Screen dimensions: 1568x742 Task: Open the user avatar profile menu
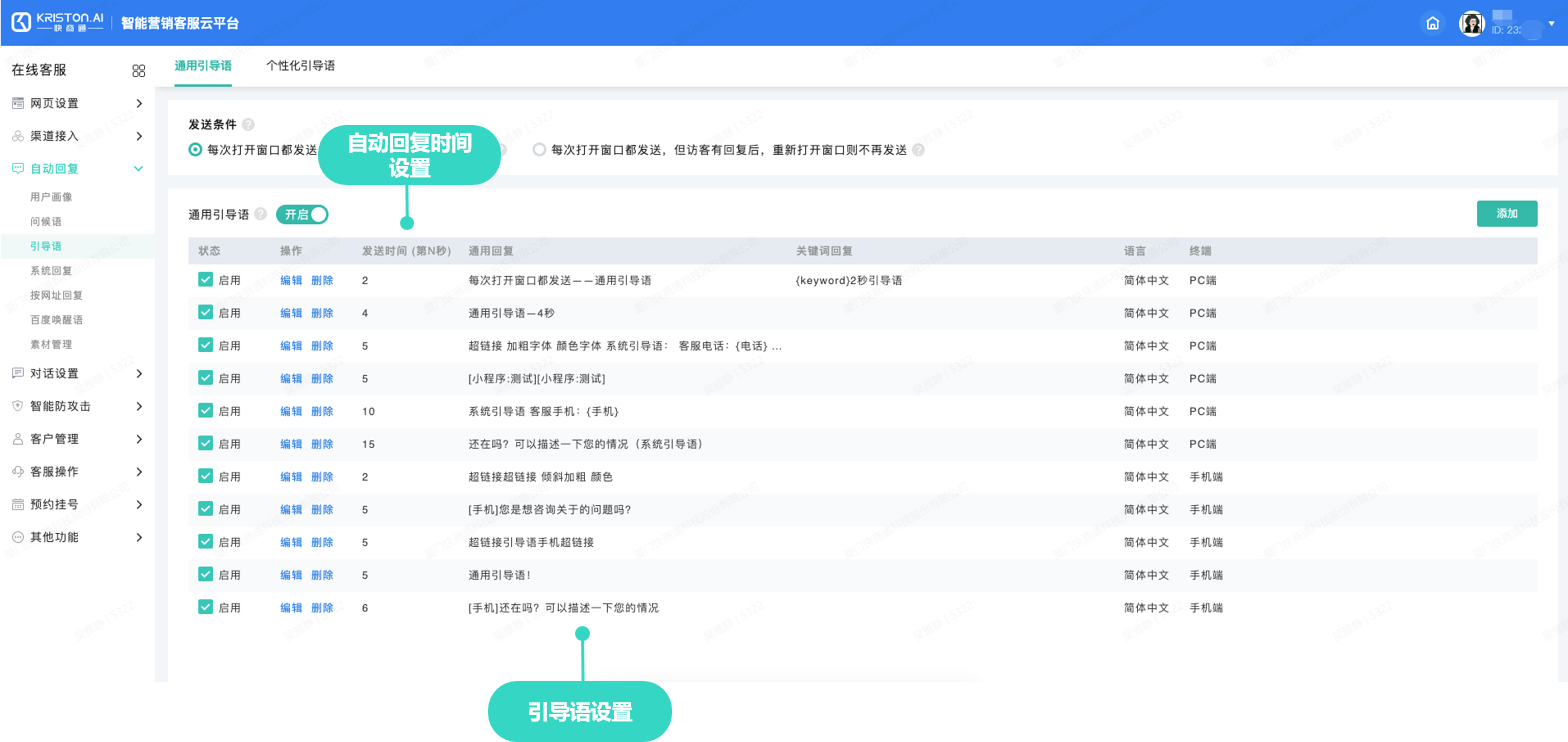pos(1472,23)
